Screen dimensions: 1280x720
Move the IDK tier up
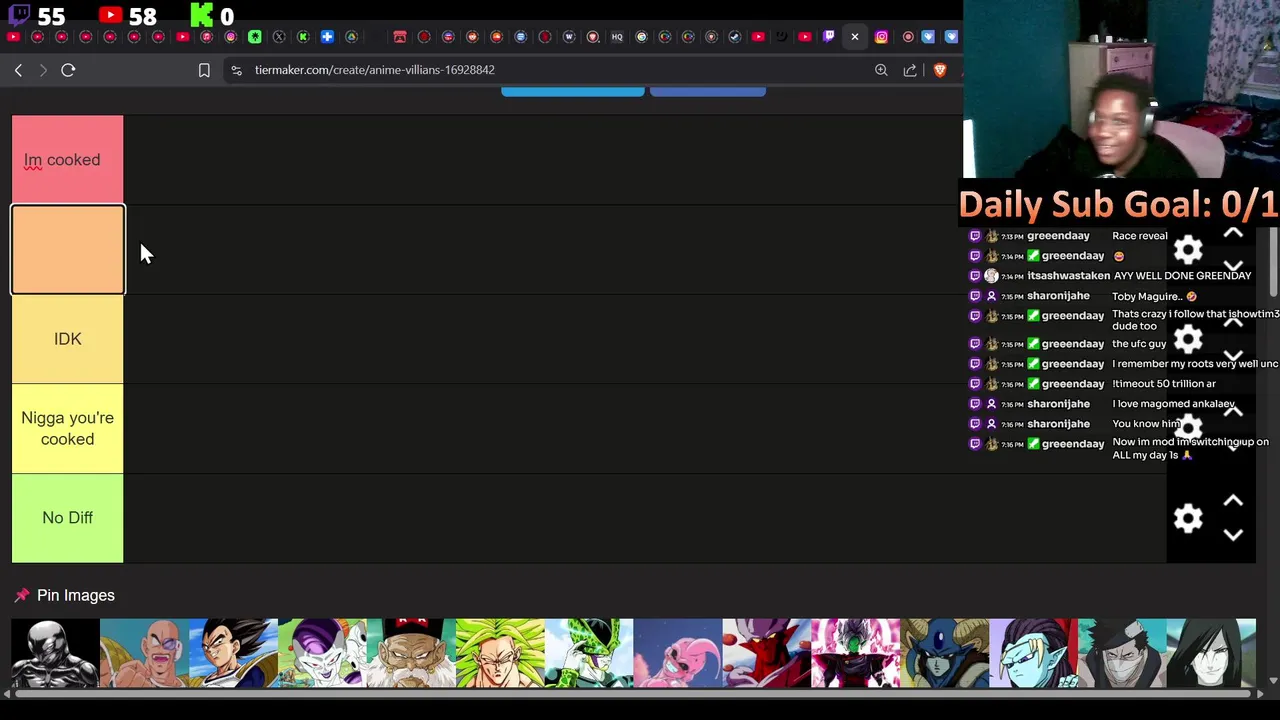1233,322
